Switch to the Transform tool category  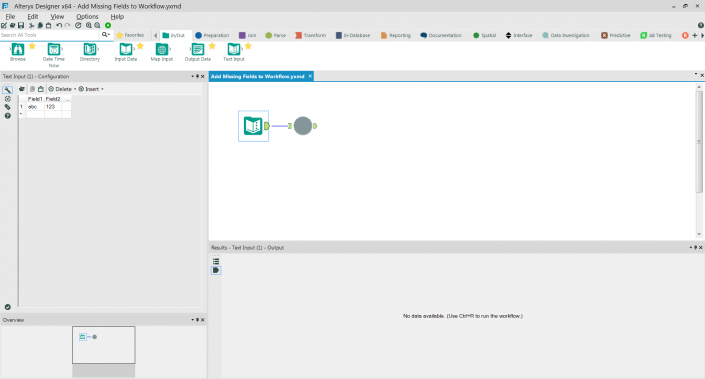point(311,35)
